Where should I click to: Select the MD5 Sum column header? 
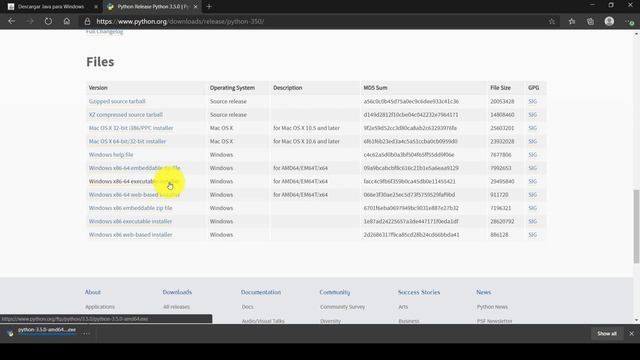click(x=376, y=88)
